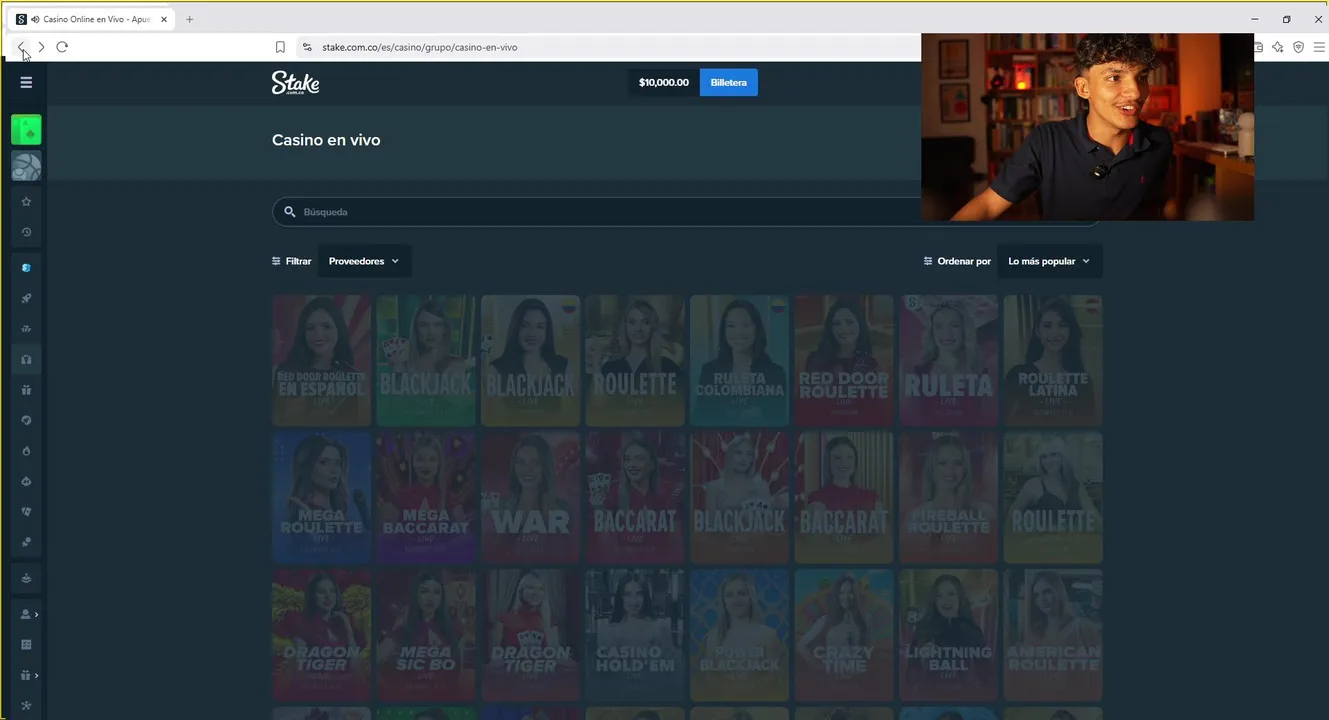The width and height of the screenshot is (1329, 720).
Task: Open Mega Baccarat game
Action: [426, 498]
